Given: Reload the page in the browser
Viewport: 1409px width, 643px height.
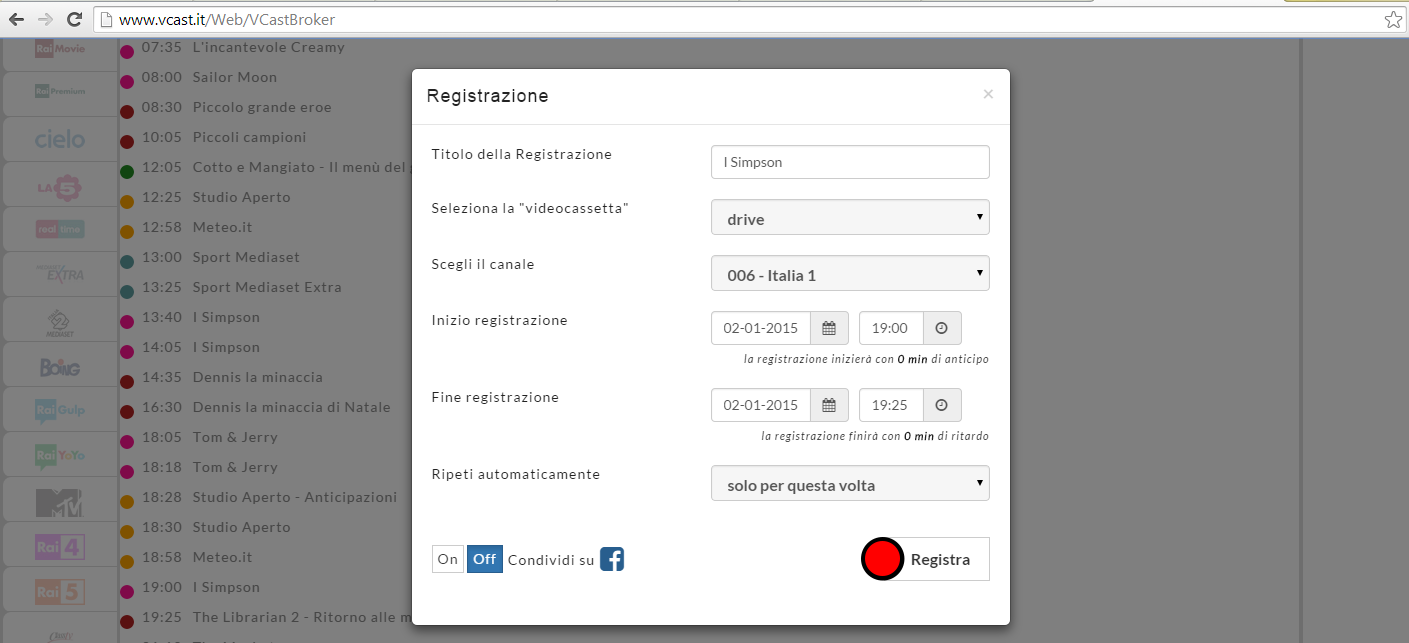Looking at the screenshot, I should click(73, 19).
